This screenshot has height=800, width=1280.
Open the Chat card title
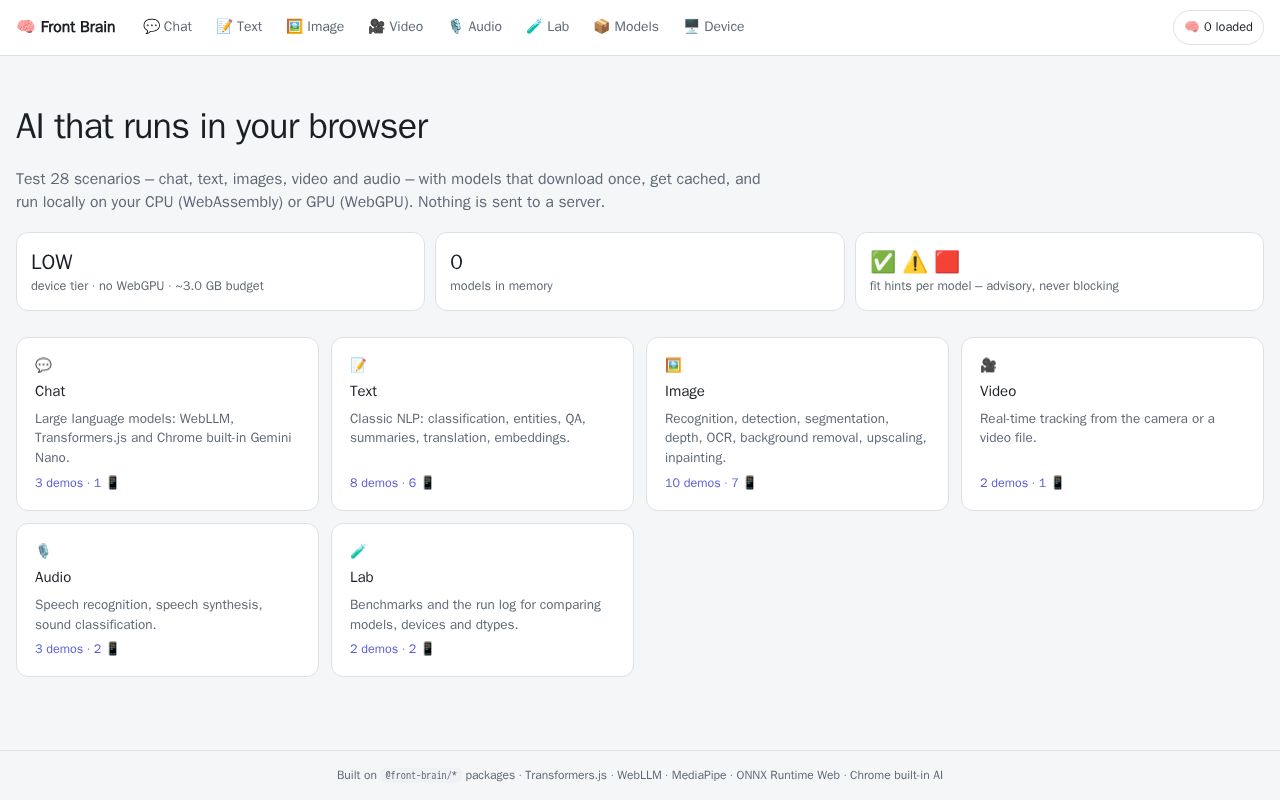tap(50, 391)
